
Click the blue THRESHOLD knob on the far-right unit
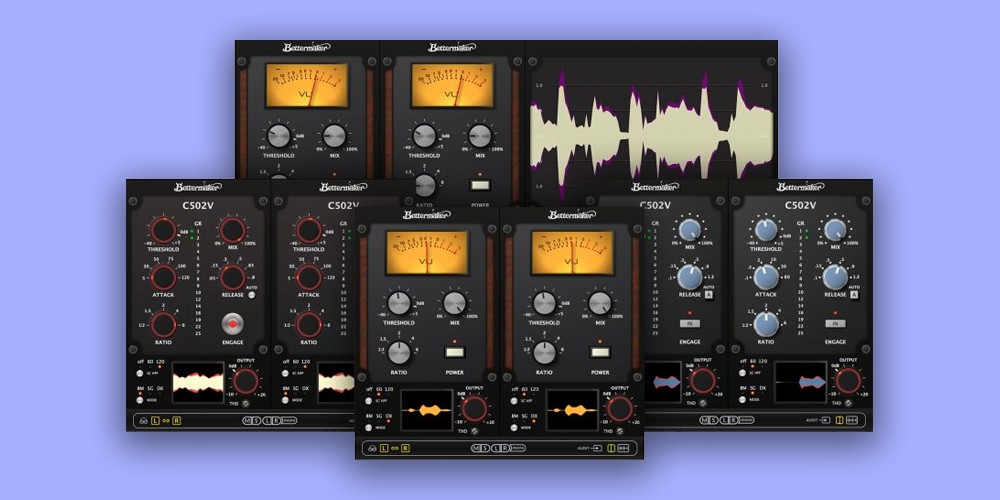pos(766,230)
